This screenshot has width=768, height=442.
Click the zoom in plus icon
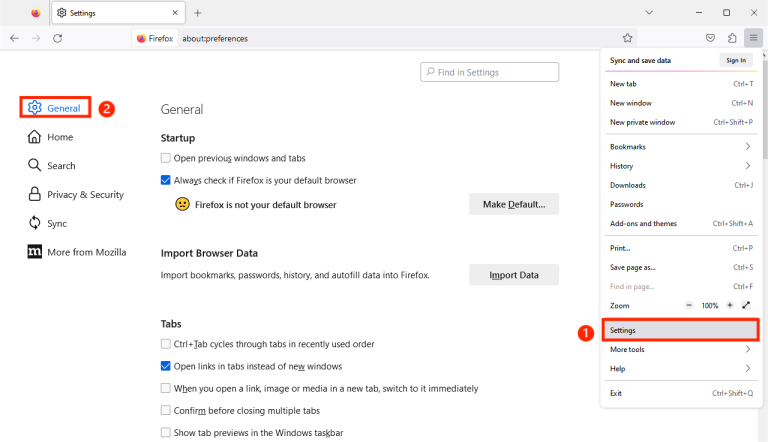[x=730, y=304]
